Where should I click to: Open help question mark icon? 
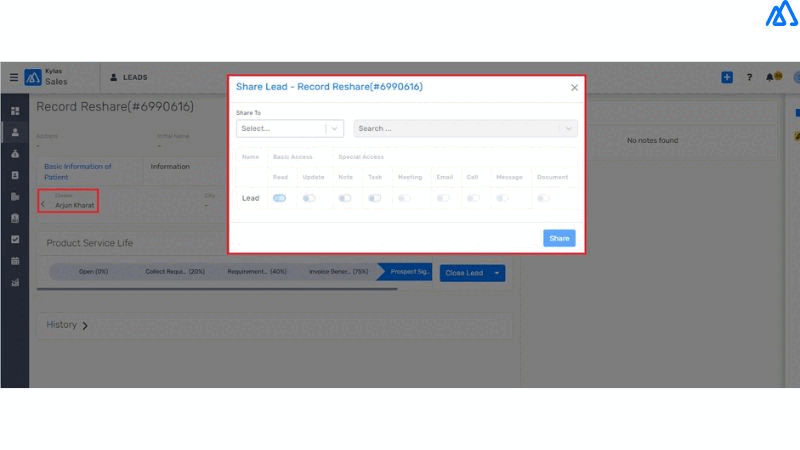[x=749, y=77]
